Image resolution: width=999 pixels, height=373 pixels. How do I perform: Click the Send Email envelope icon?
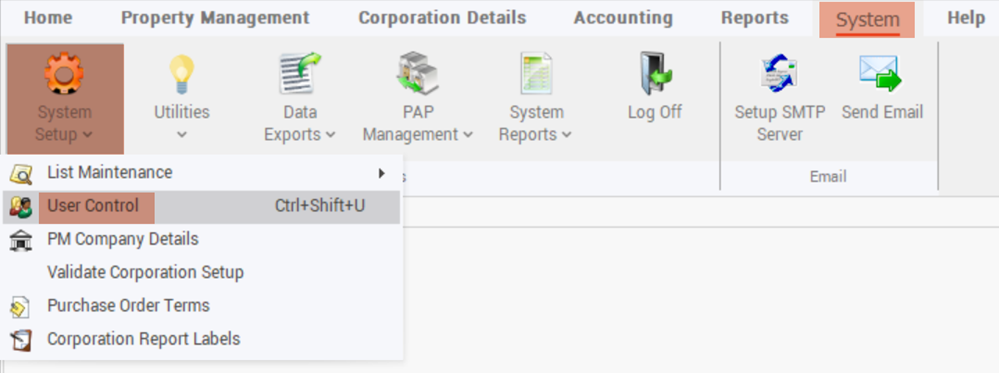[x=881, y=73]
